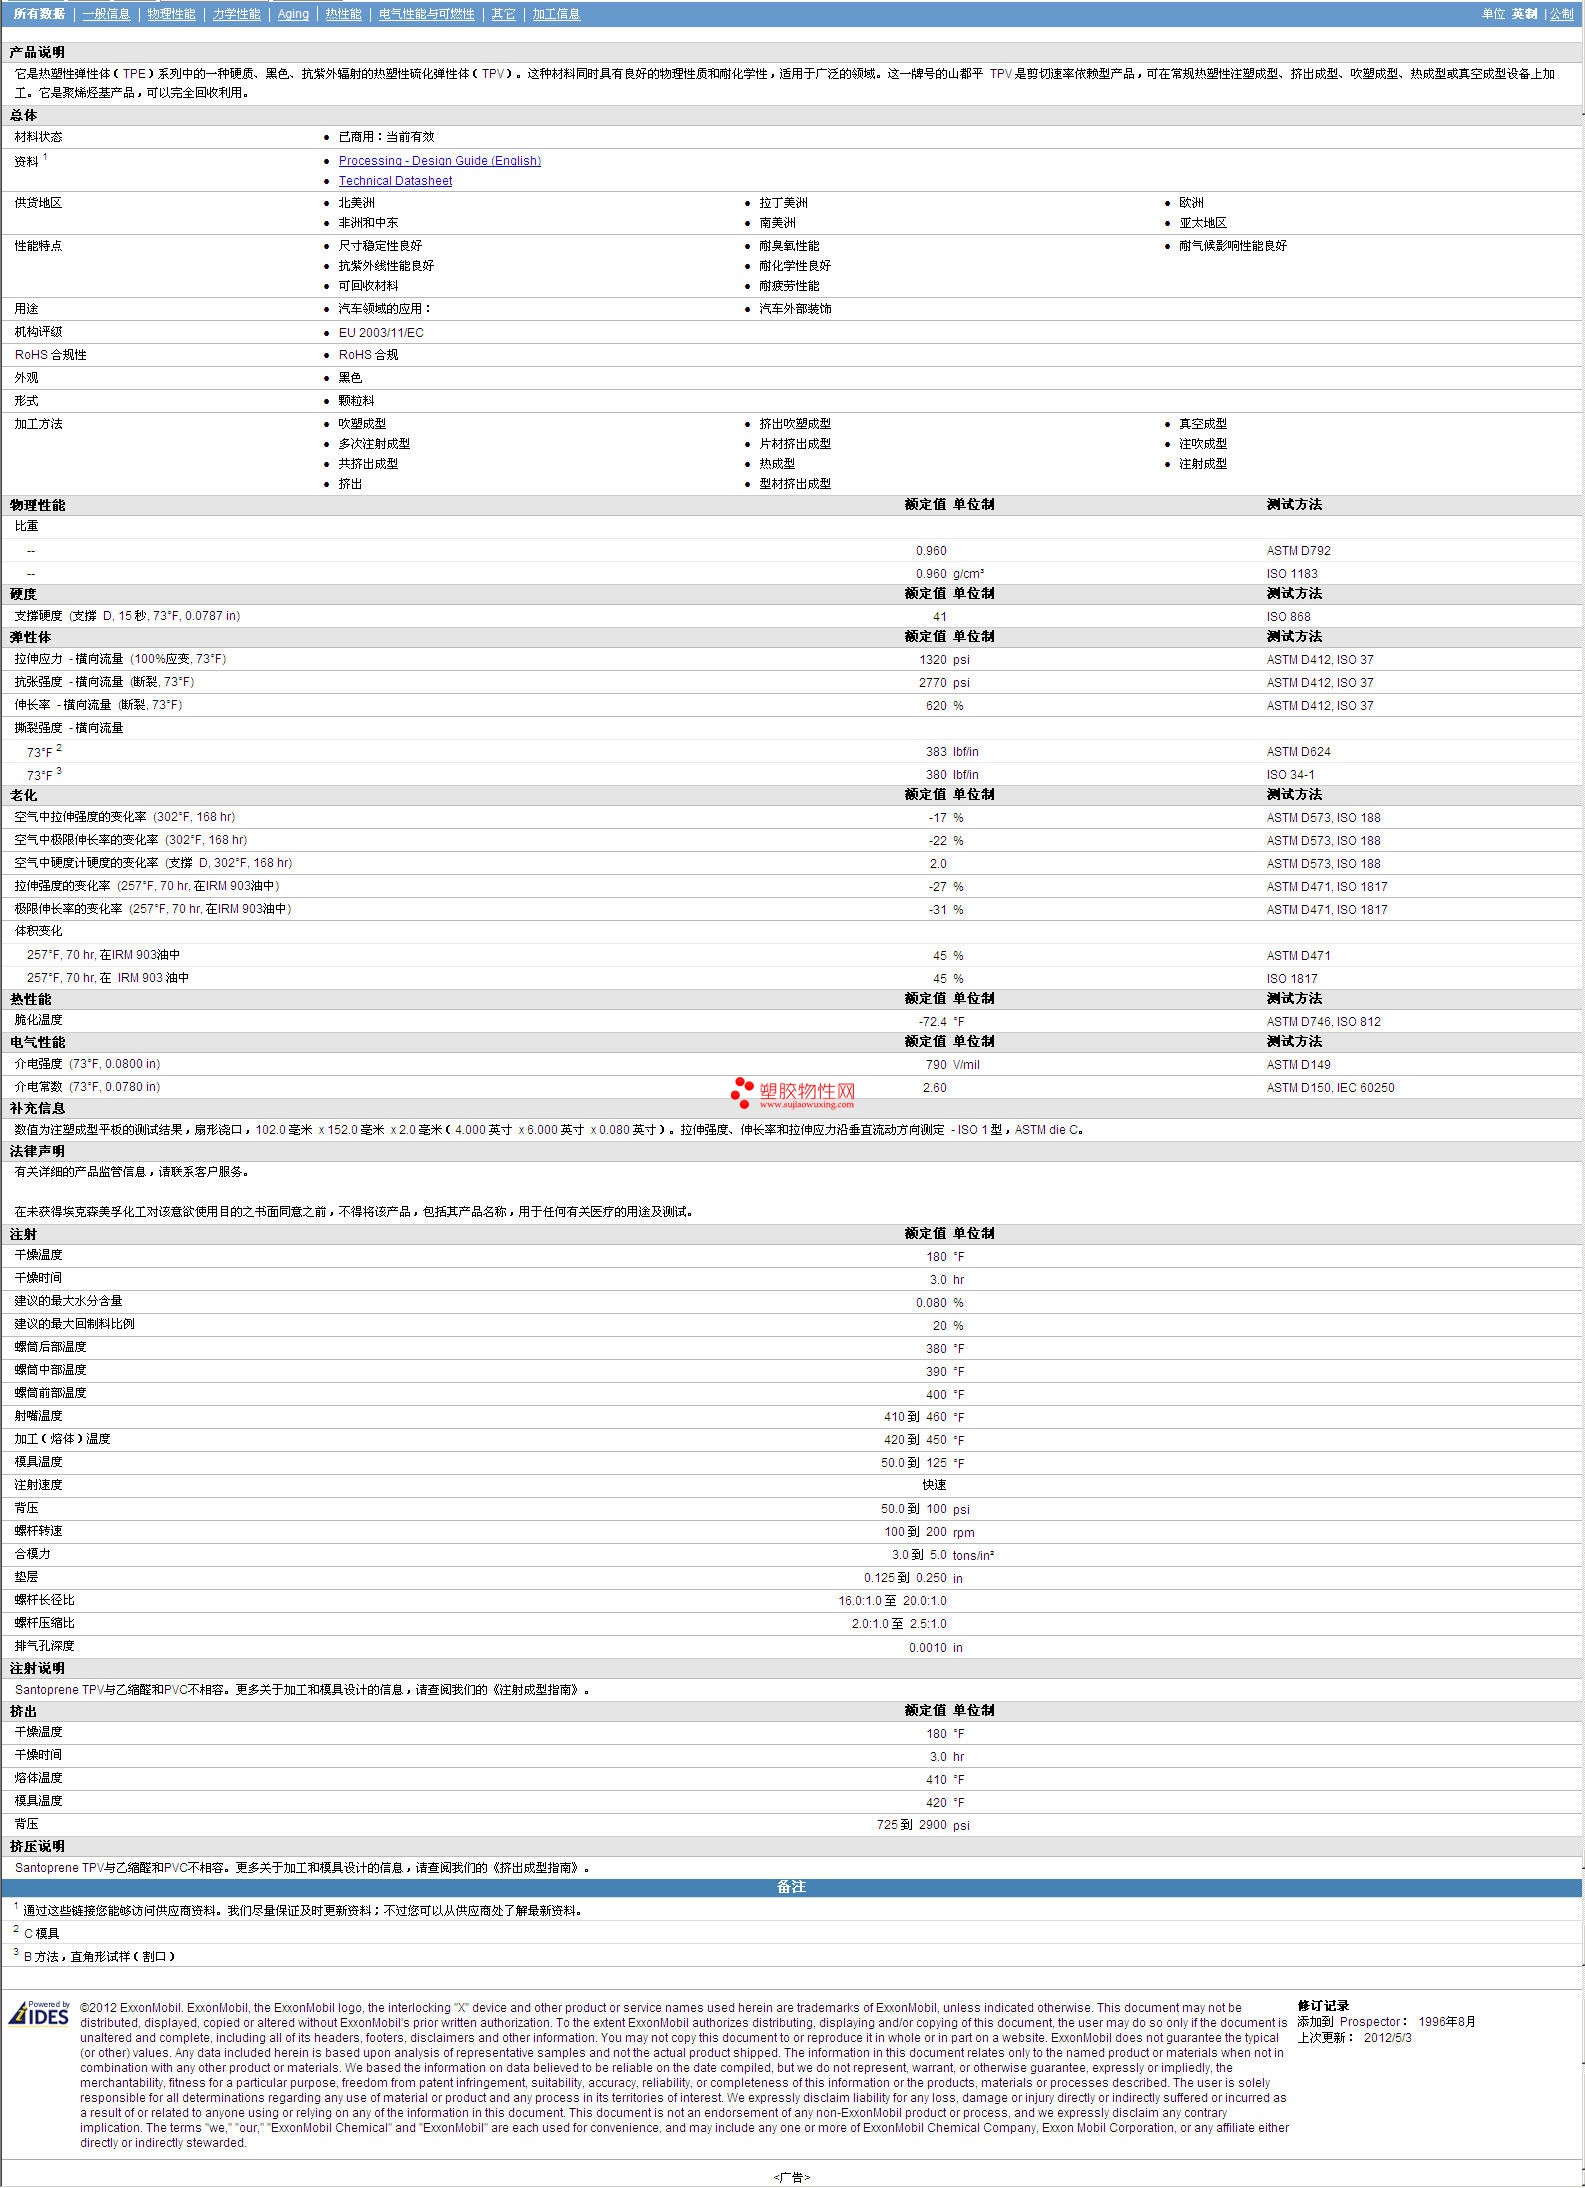Click the 介电常数 row label
The width and height of the screenshot is (1585, 2188).
tap(87, 1087)
